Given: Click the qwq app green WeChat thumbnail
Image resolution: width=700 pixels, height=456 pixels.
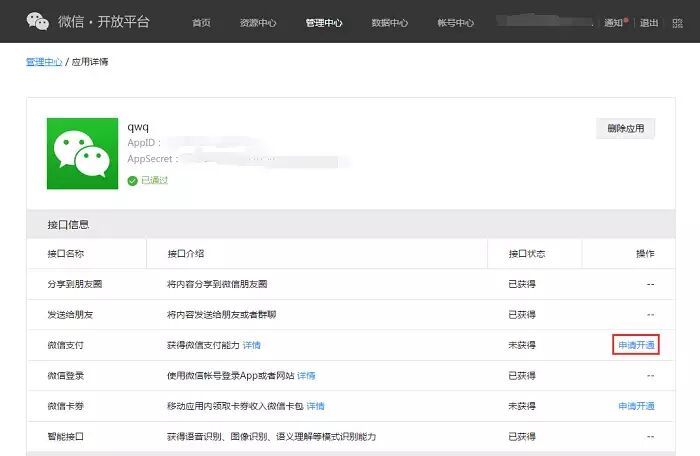Looking at the screenshot, I should (x=83, y=153).
